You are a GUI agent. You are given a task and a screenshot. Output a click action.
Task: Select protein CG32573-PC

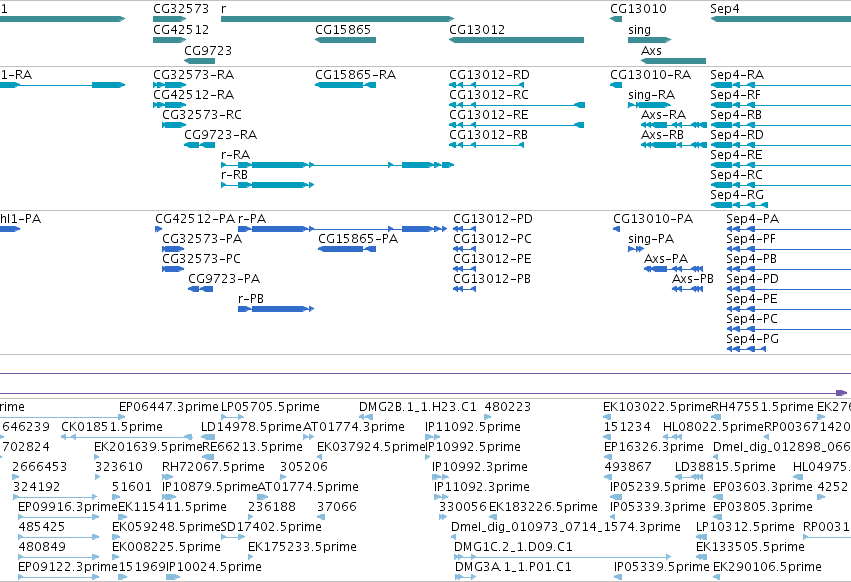point(202,259)
